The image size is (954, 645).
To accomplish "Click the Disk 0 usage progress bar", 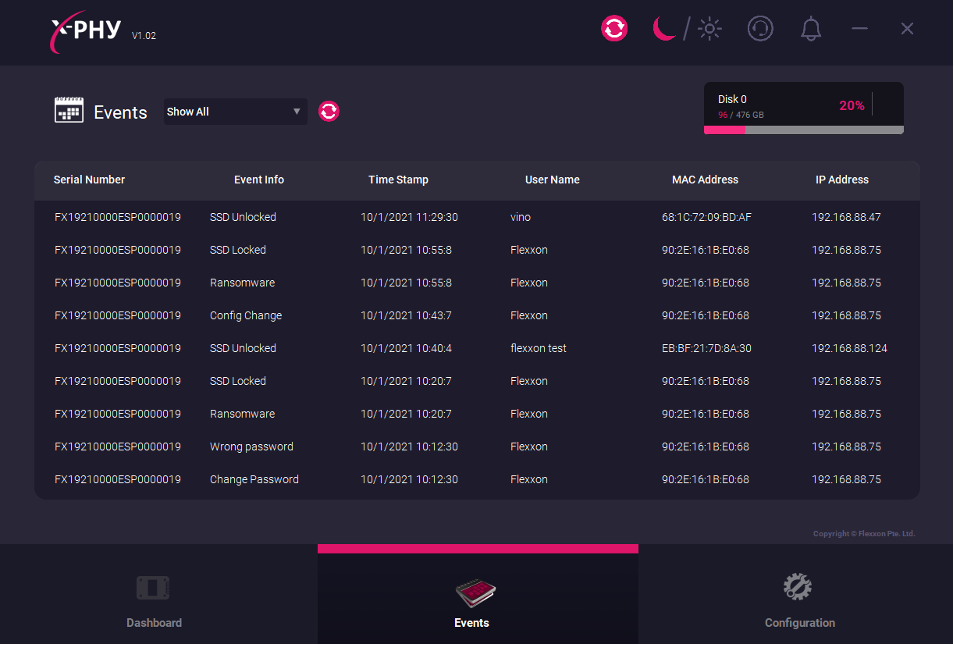I will 803,130.
